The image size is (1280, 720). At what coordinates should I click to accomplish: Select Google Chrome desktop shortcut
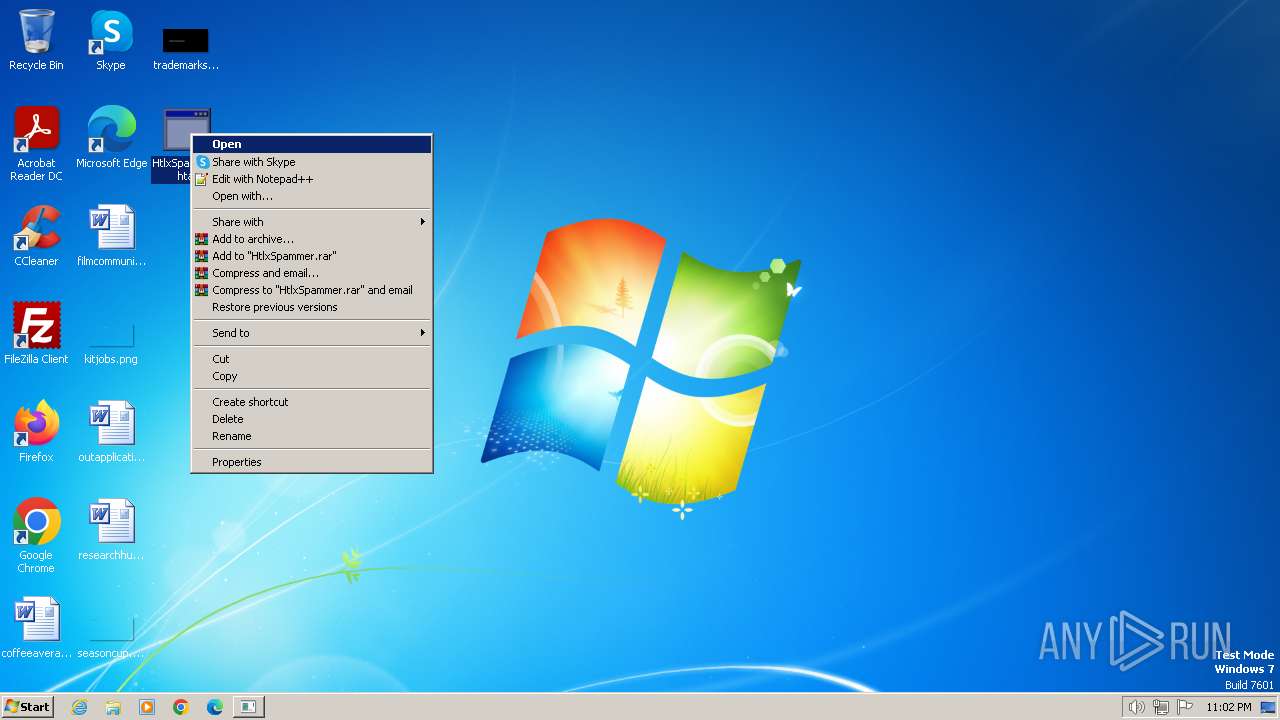click(36, 536)
